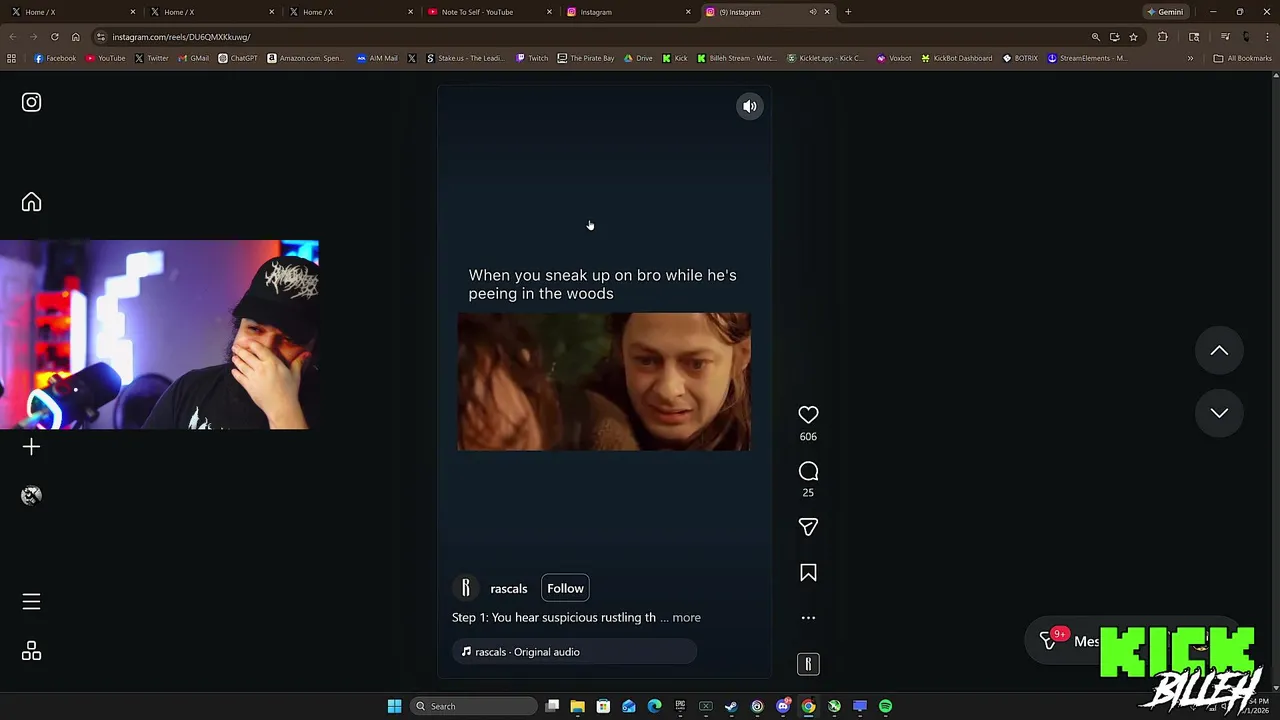Screen dimensions: 1280x720
Task: Open the Also from Meta grid icon
Action: 31,652
